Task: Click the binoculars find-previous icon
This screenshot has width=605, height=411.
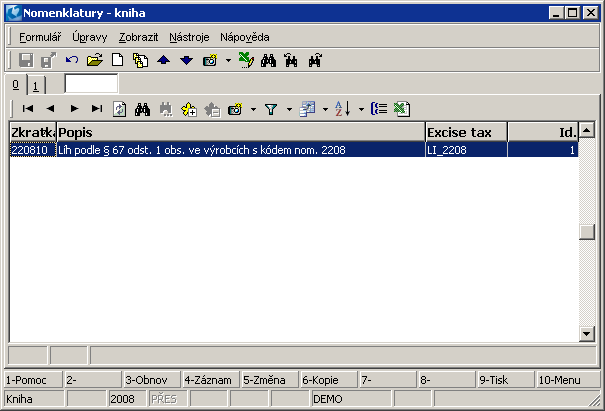Action: point(291,61)
